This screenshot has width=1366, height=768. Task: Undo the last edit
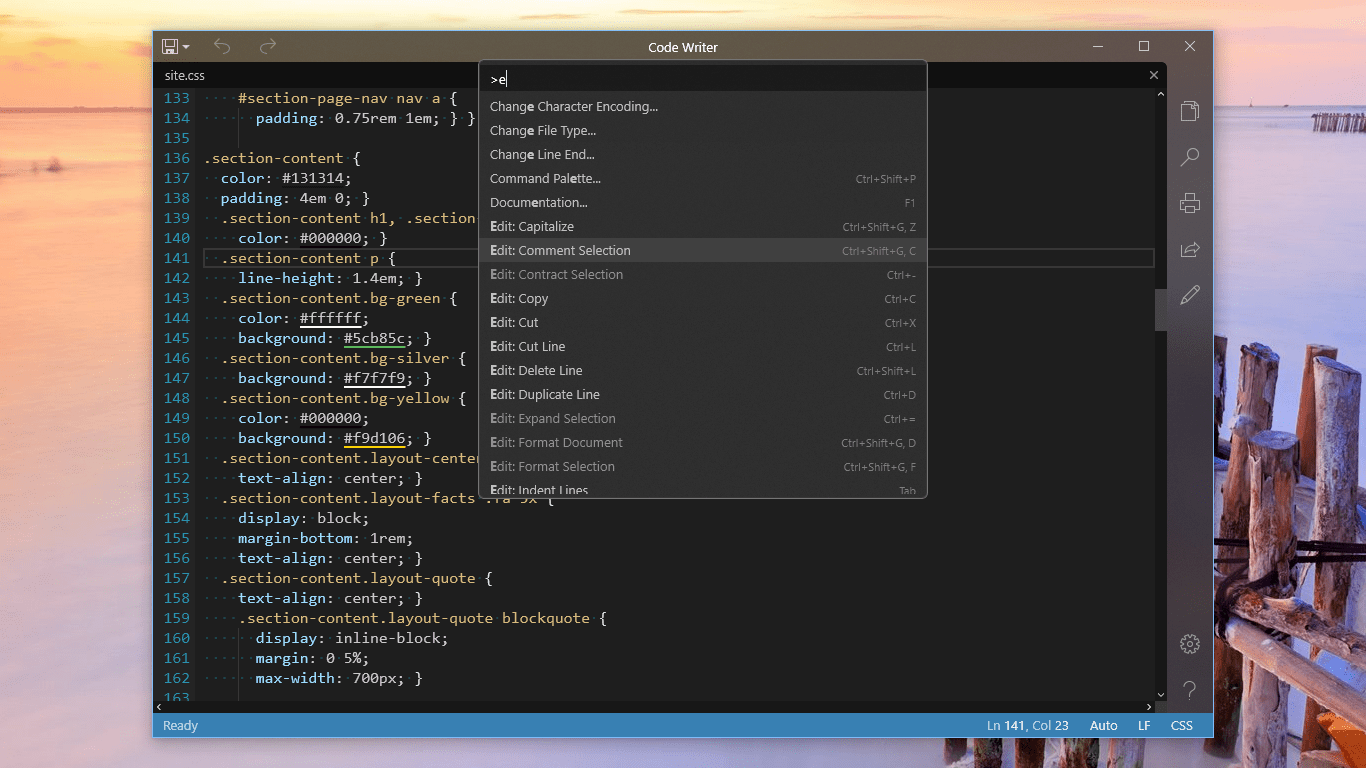click(x=221, y=46)
